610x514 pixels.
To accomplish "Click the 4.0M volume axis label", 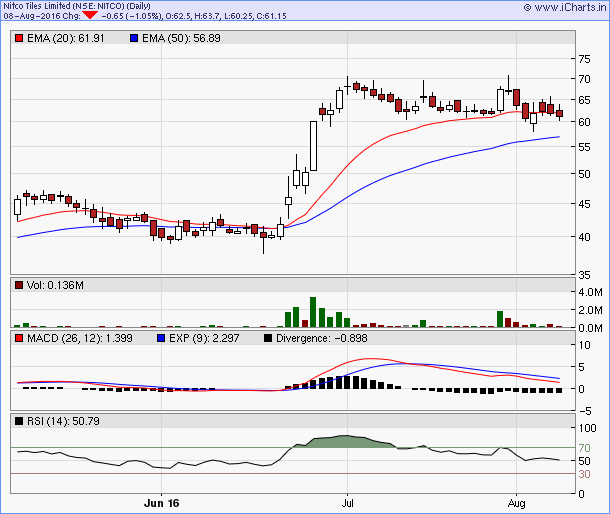I will [x=590, y=292].
